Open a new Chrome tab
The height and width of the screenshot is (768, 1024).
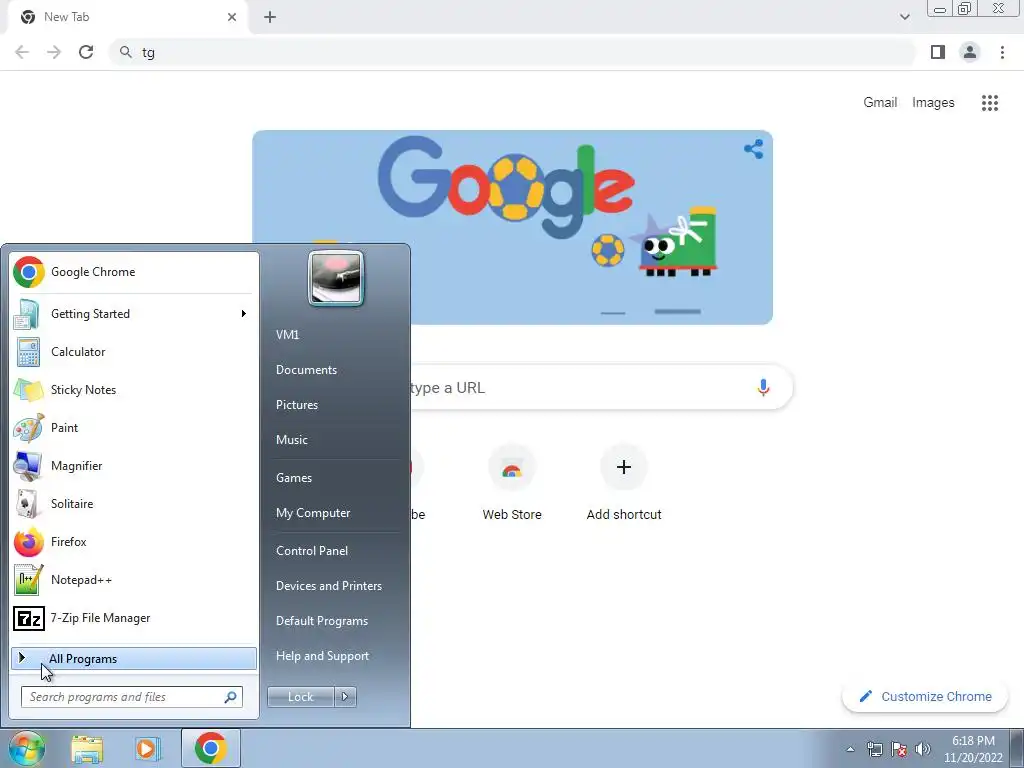(270, 17)
